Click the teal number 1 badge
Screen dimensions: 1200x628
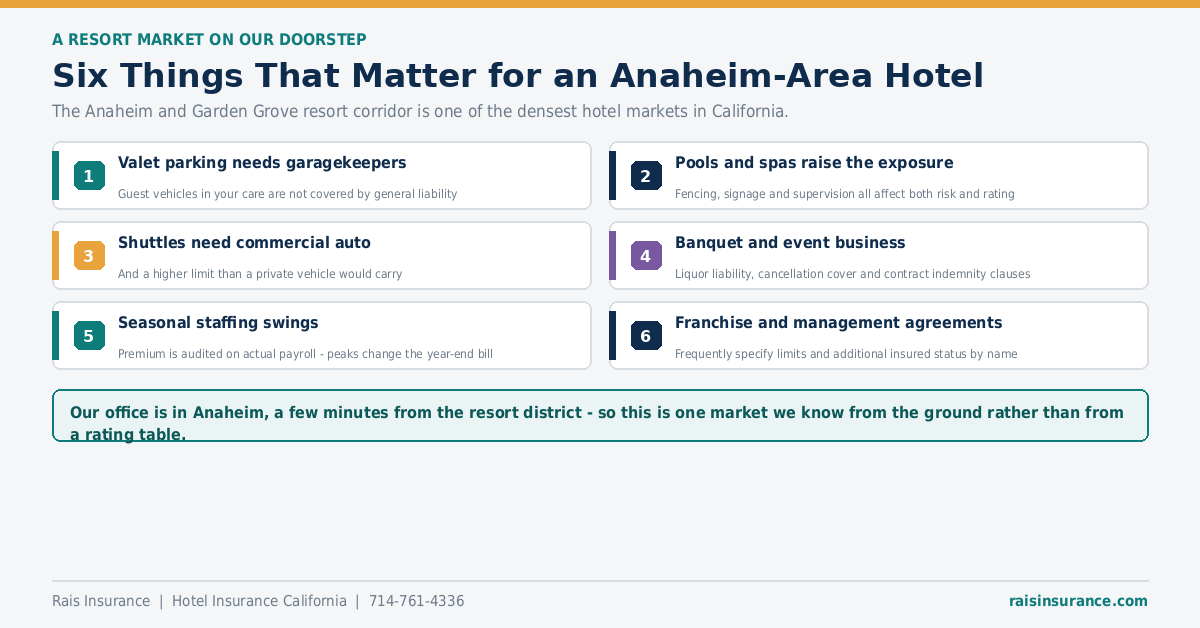tap(89, 176)
